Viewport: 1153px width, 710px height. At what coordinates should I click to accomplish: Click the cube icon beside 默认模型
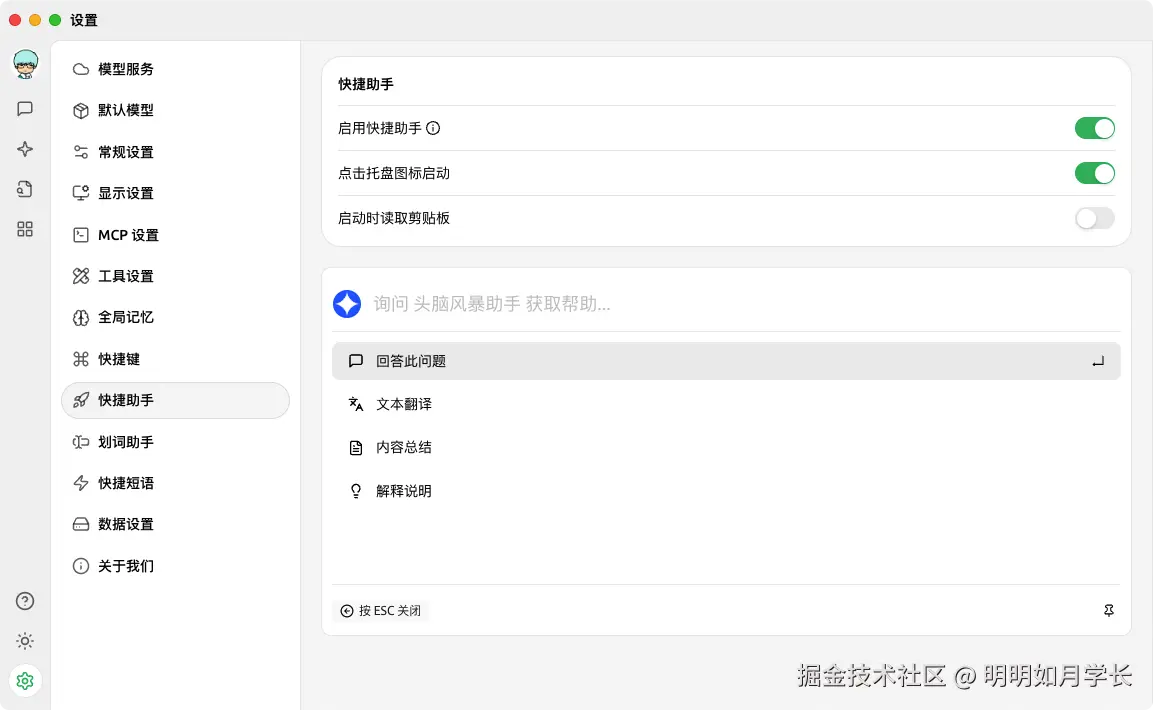[x=81, y=110]
